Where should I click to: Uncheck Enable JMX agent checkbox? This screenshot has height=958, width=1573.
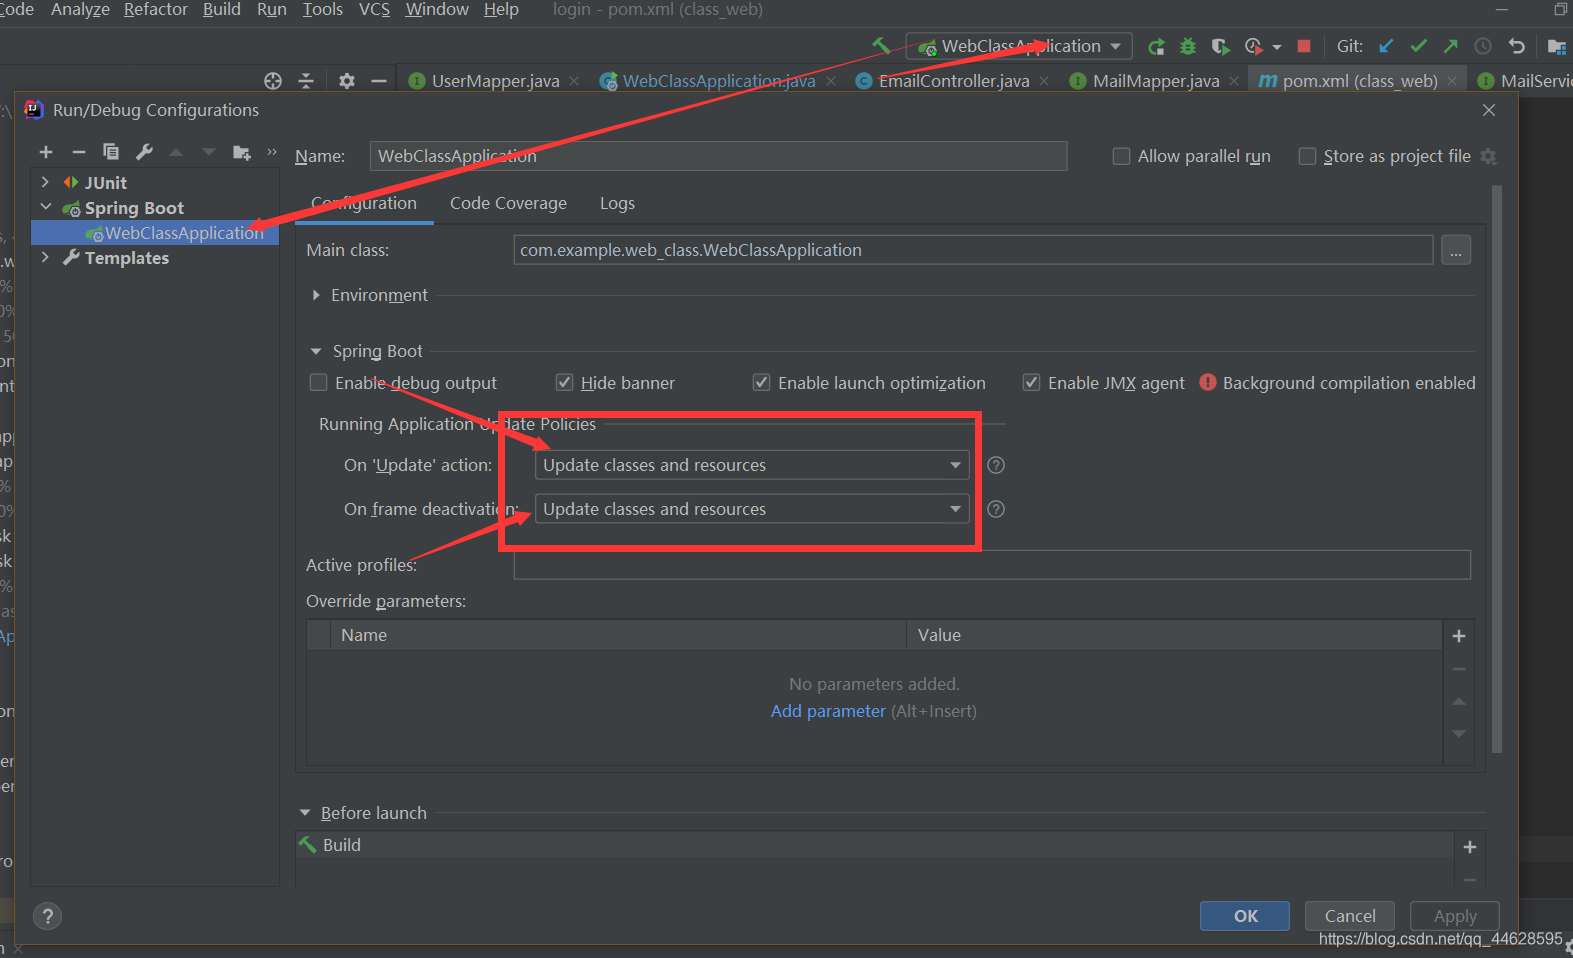(x=1031, y=382)
